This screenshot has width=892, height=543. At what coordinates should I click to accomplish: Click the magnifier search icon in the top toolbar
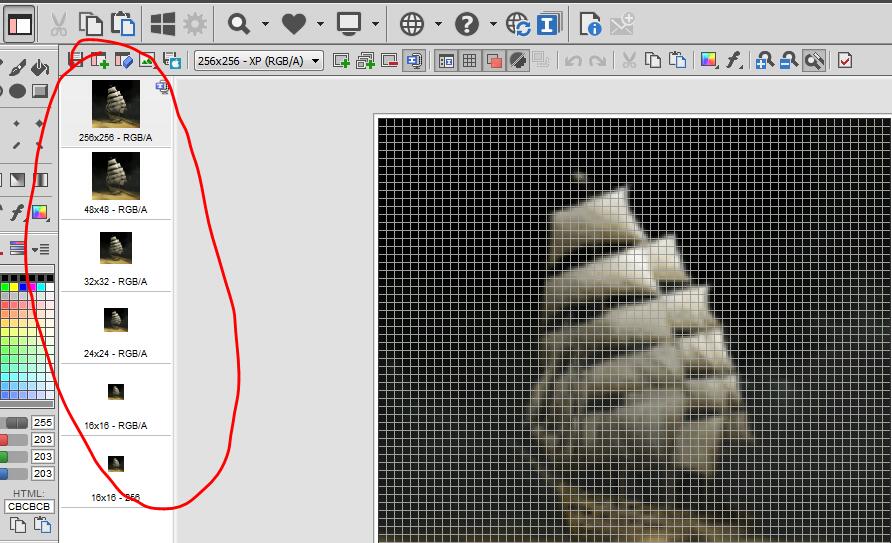click(x=238, y=24)
